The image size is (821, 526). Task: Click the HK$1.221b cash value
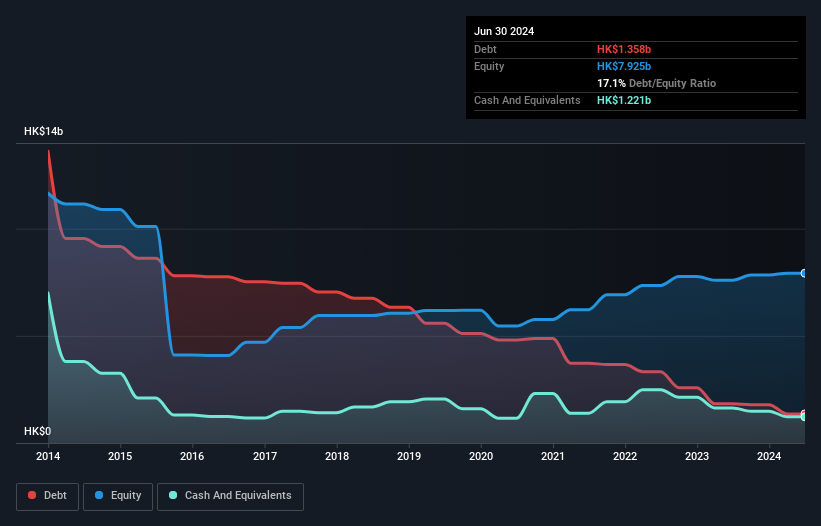[624, 100]
